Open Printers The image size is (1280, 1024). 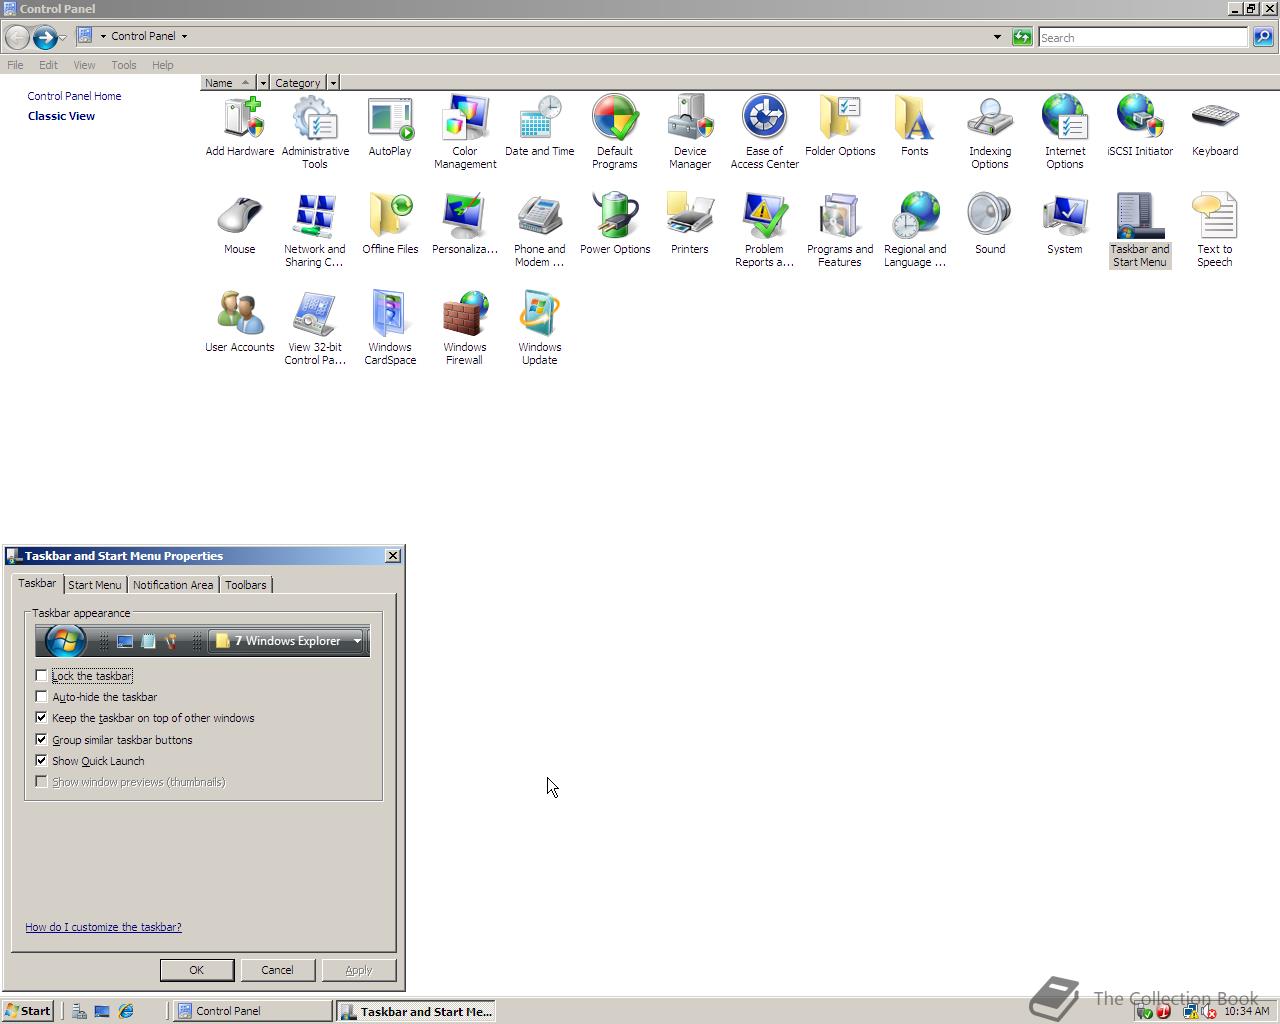click(690, 225)
